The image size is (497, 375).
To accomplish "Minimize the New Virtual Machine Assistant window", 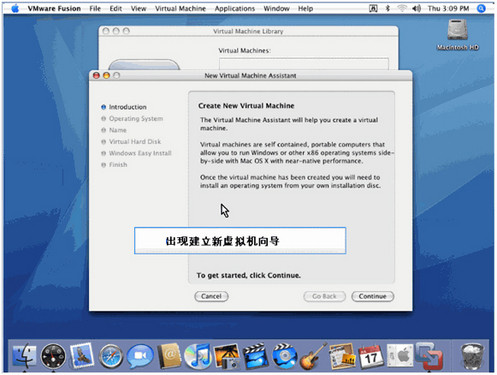I will 106,76.
